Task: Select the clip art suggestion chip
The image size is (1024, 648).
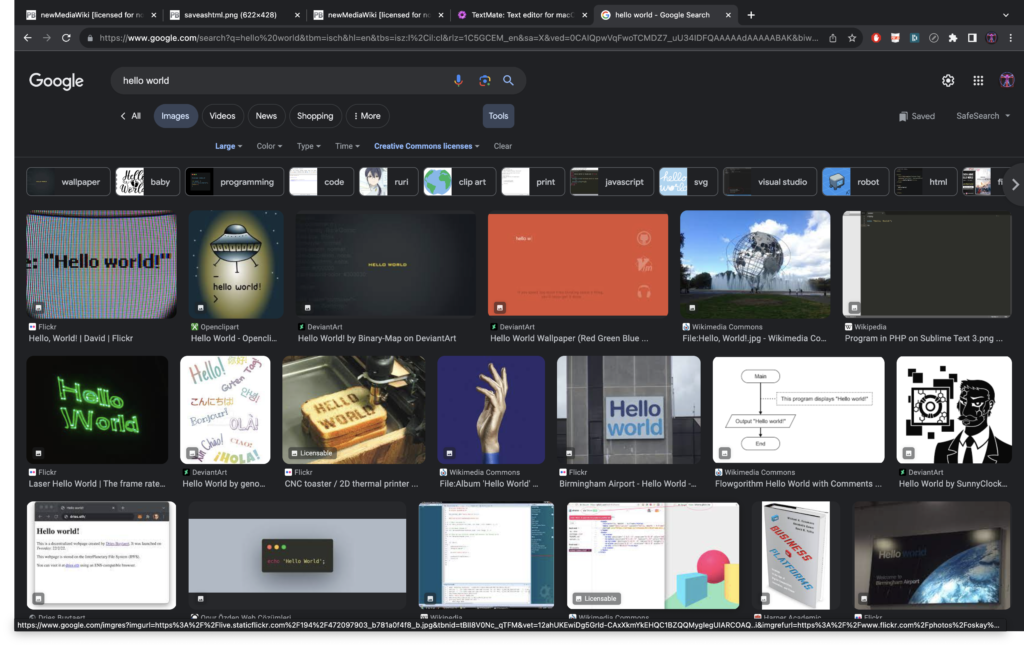Action: [x=458, y=182]
